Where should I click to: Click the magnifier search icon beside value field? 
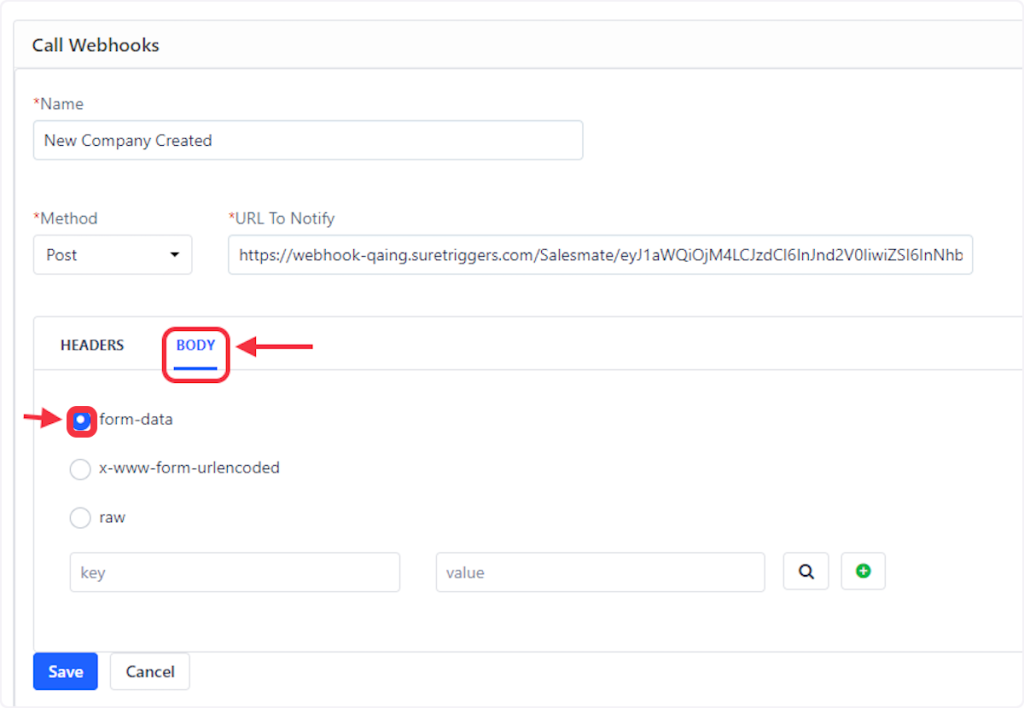(805, 572)
